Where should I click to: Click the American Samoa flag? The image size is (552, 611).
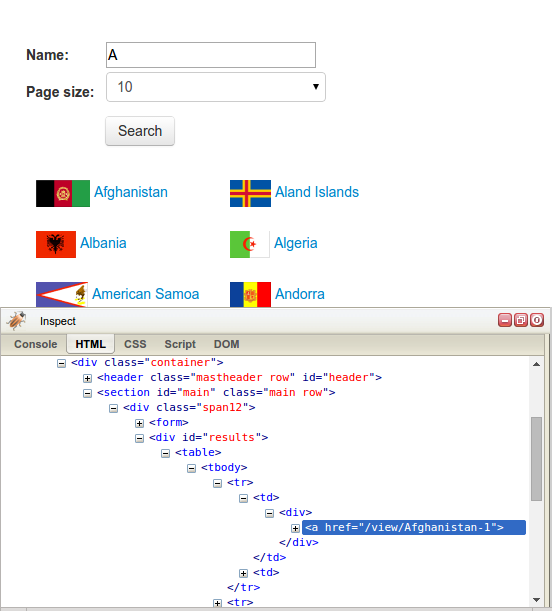click(62, 295)
